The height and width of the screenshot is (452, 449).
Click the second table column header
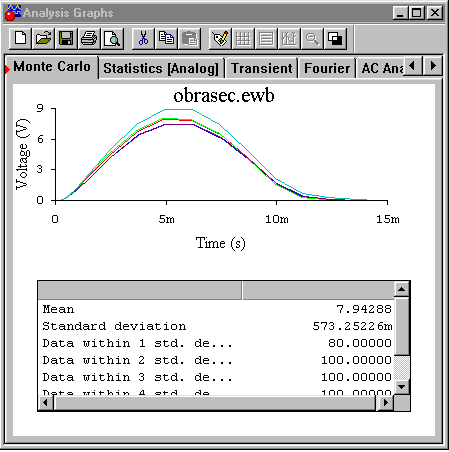(318, 290)
